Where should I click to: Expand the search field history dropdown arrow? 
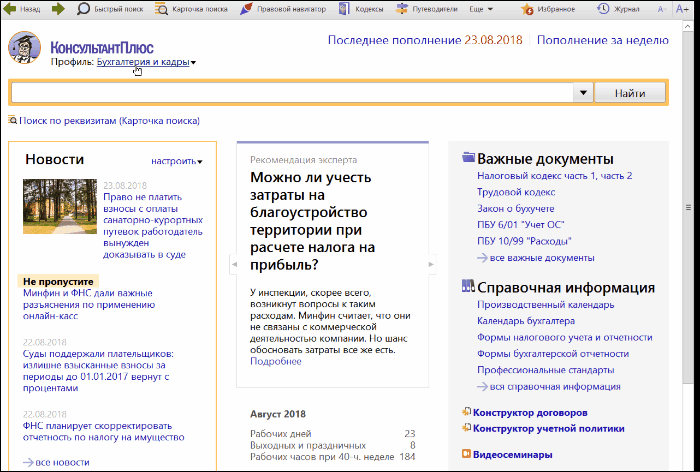click(583, 93)
